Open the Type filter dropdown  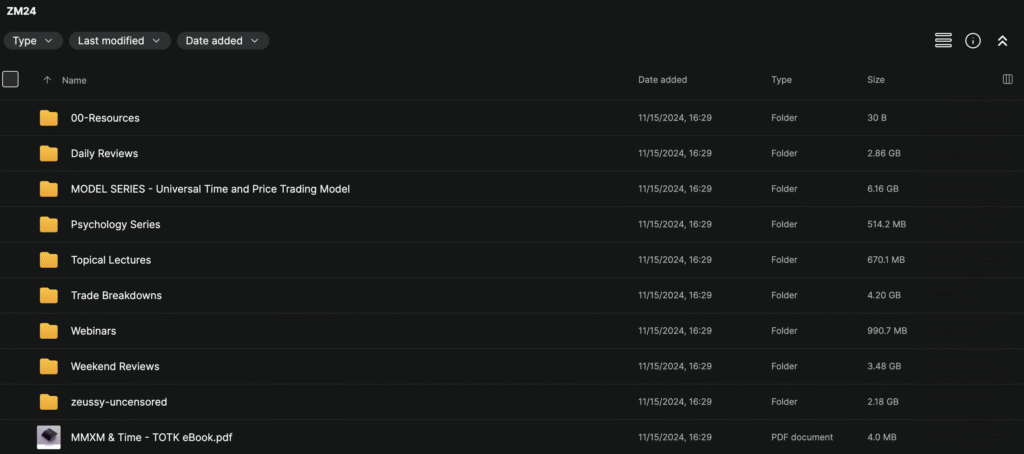click(33, 41)
